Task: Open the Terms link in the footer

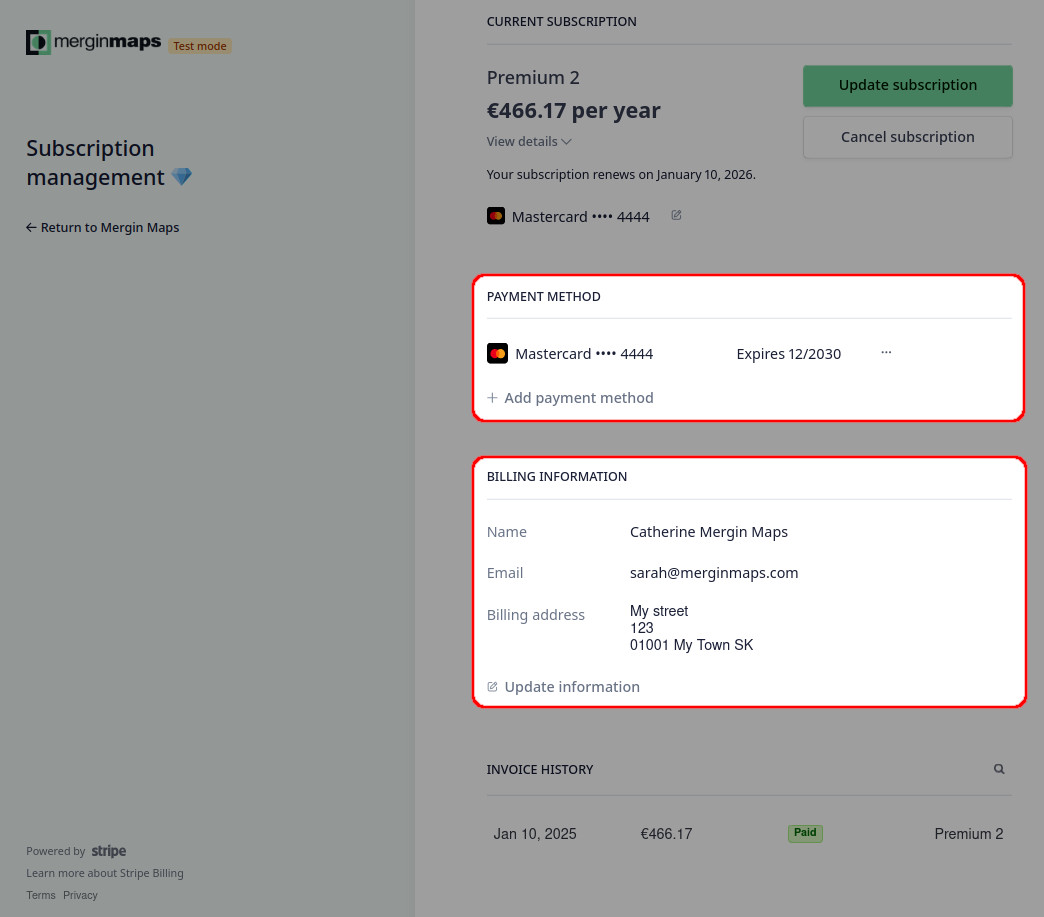Action: point(41,896)
